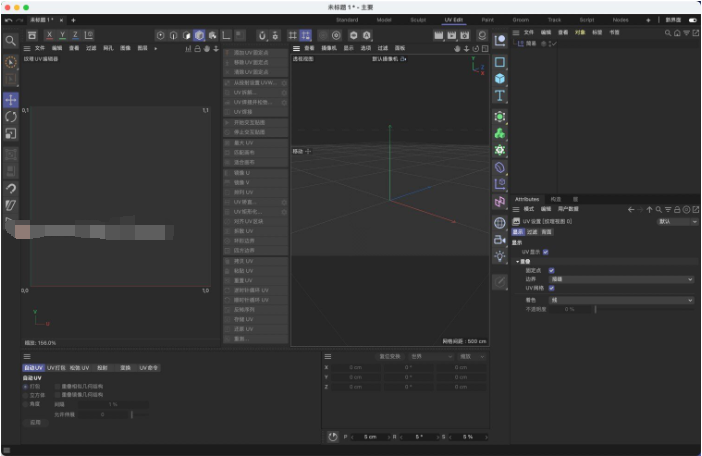Image resolution: width=702 pixels, height=456 pixels.
Task: Switch to the Model layout tab
Action: [x=384, y=20]
